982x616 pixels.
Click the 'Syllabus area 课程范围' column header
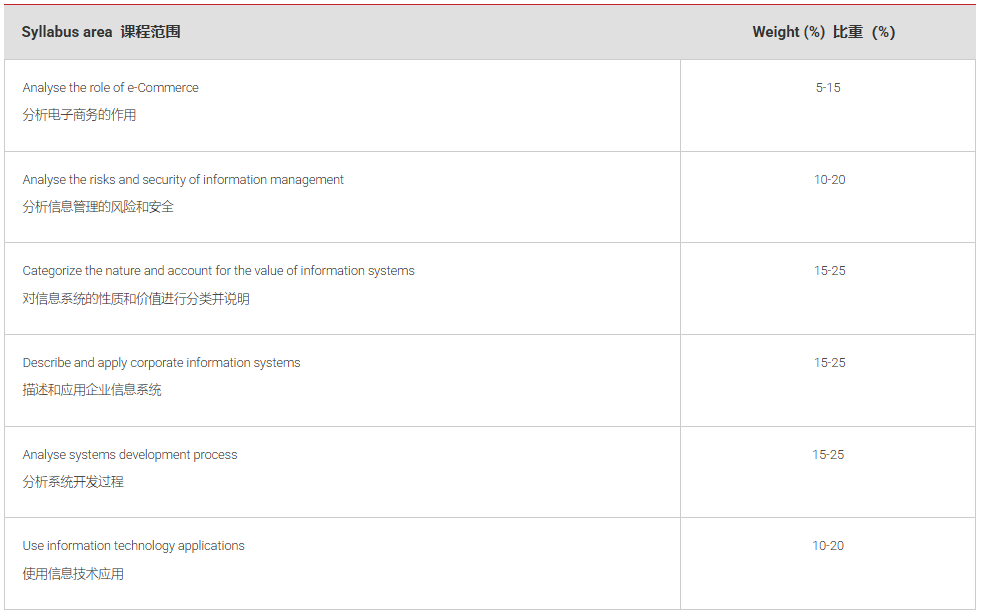[101, 32]
